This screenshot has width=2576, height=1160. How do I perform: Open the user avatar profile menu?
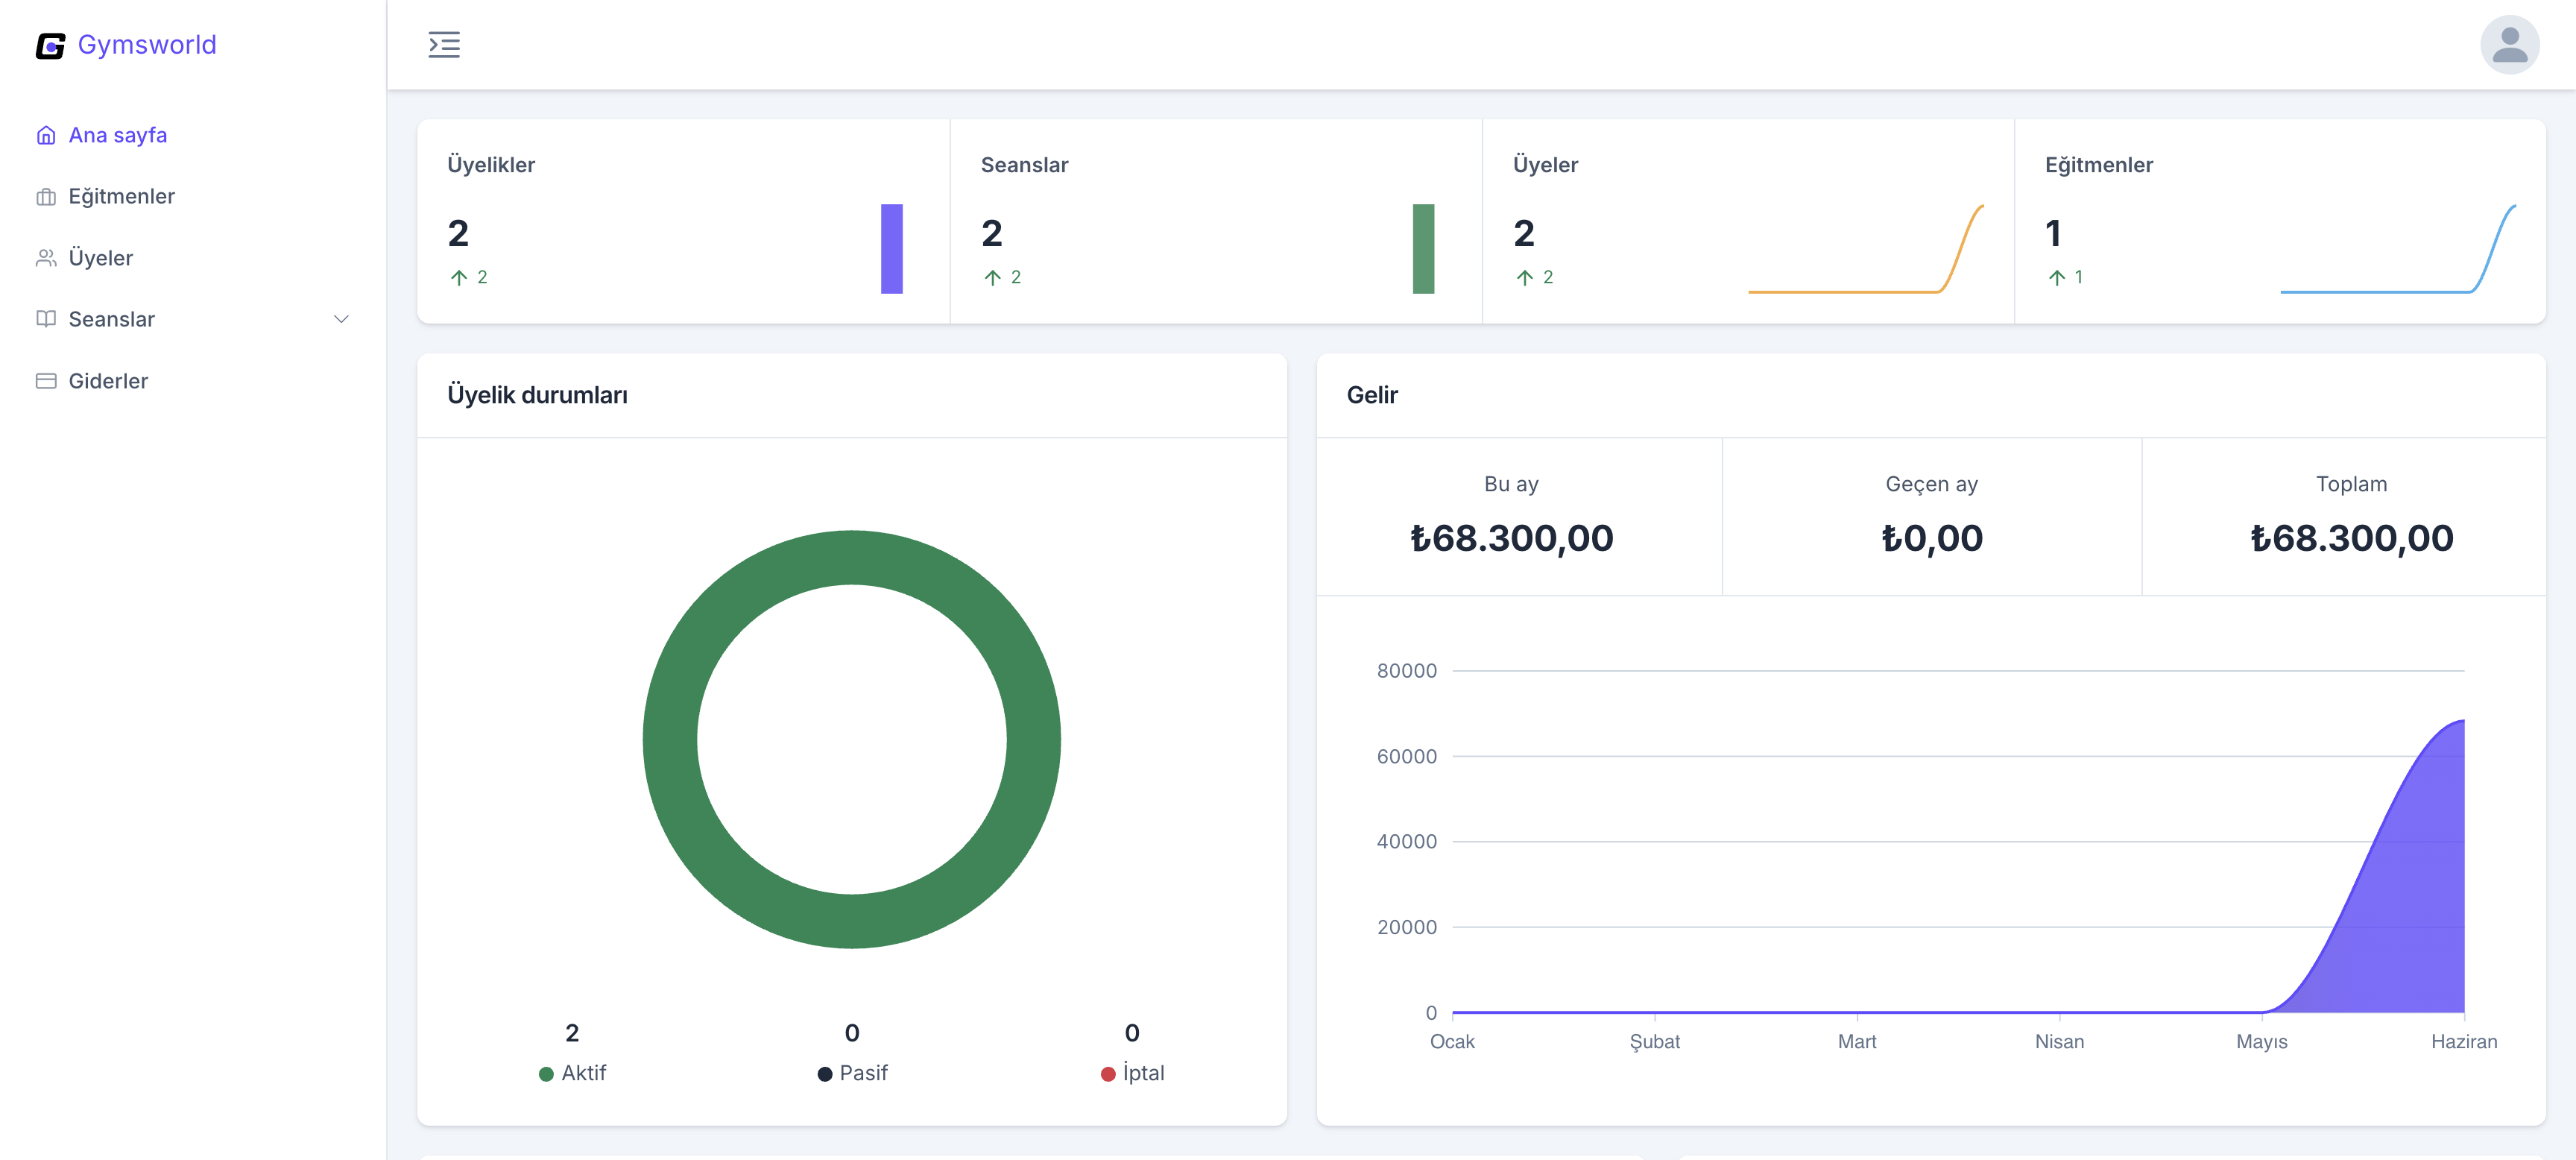coord(2508,45)
